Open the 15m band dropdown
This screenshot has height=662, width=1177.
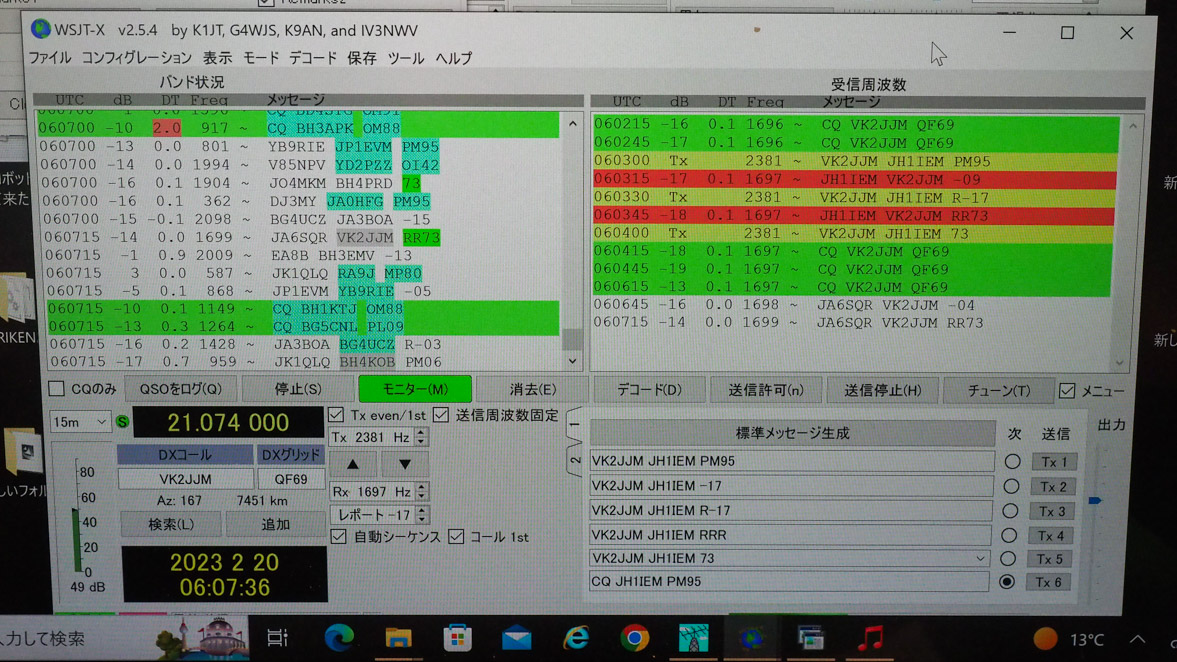[80, 423]
